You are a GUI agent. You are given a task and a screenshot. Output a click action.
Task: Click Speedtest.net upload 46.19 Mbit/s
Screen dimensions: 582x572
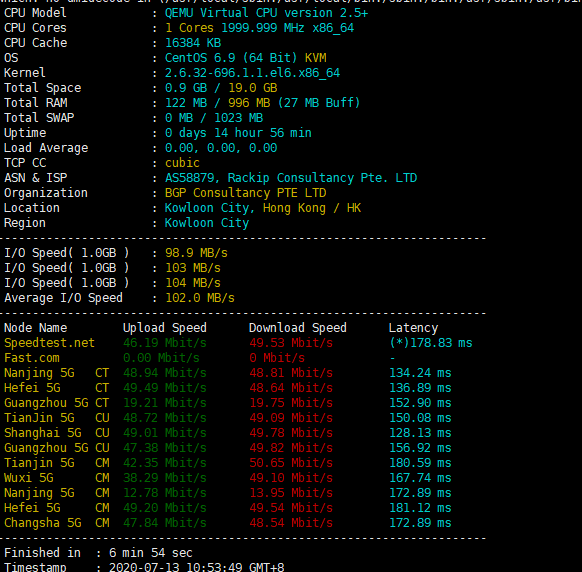[165, 343]
